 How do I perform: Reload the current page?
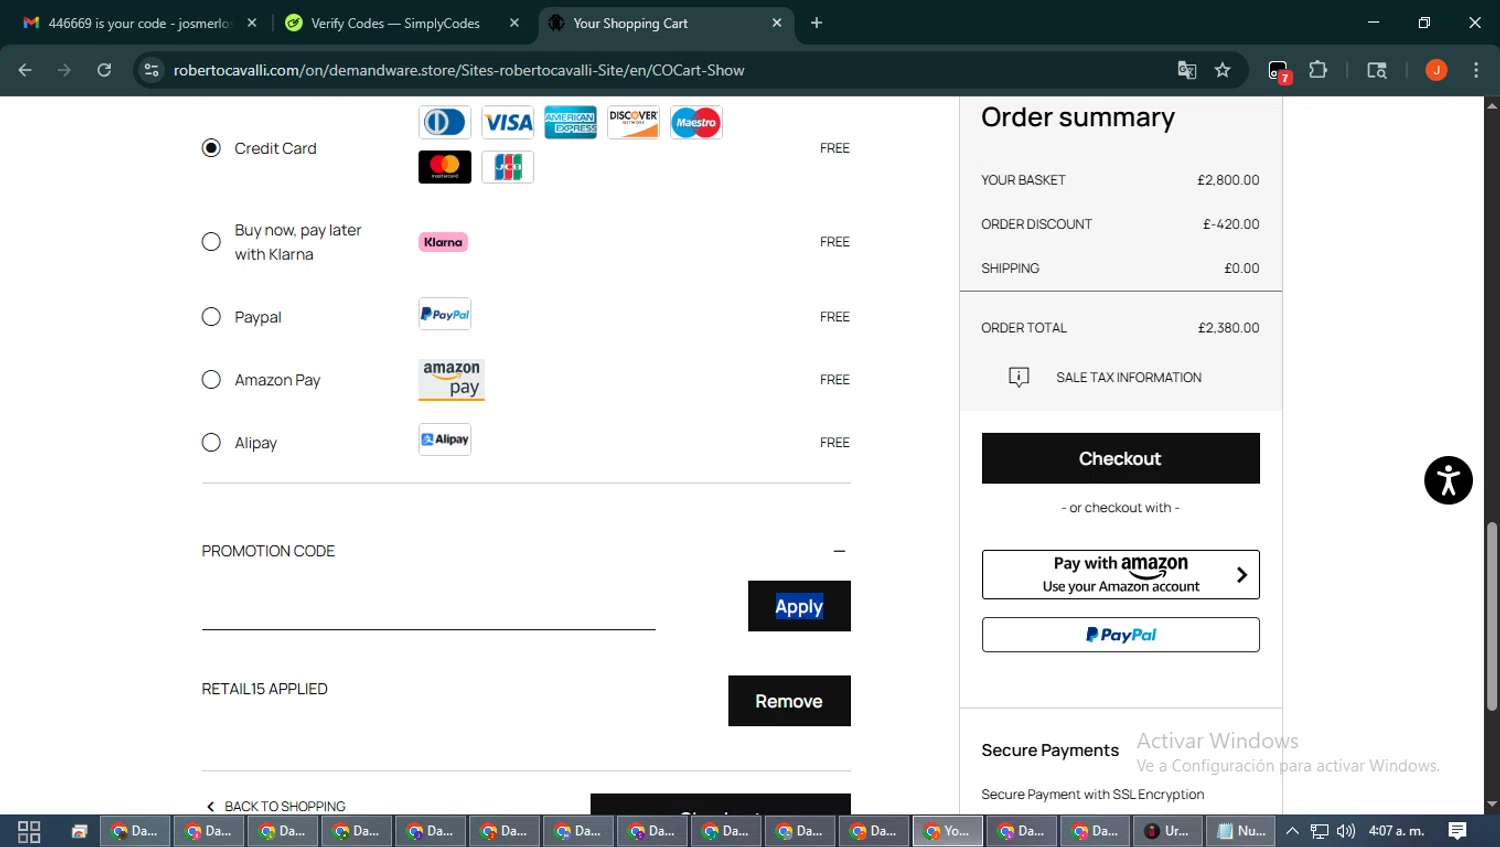click(104, 70)
